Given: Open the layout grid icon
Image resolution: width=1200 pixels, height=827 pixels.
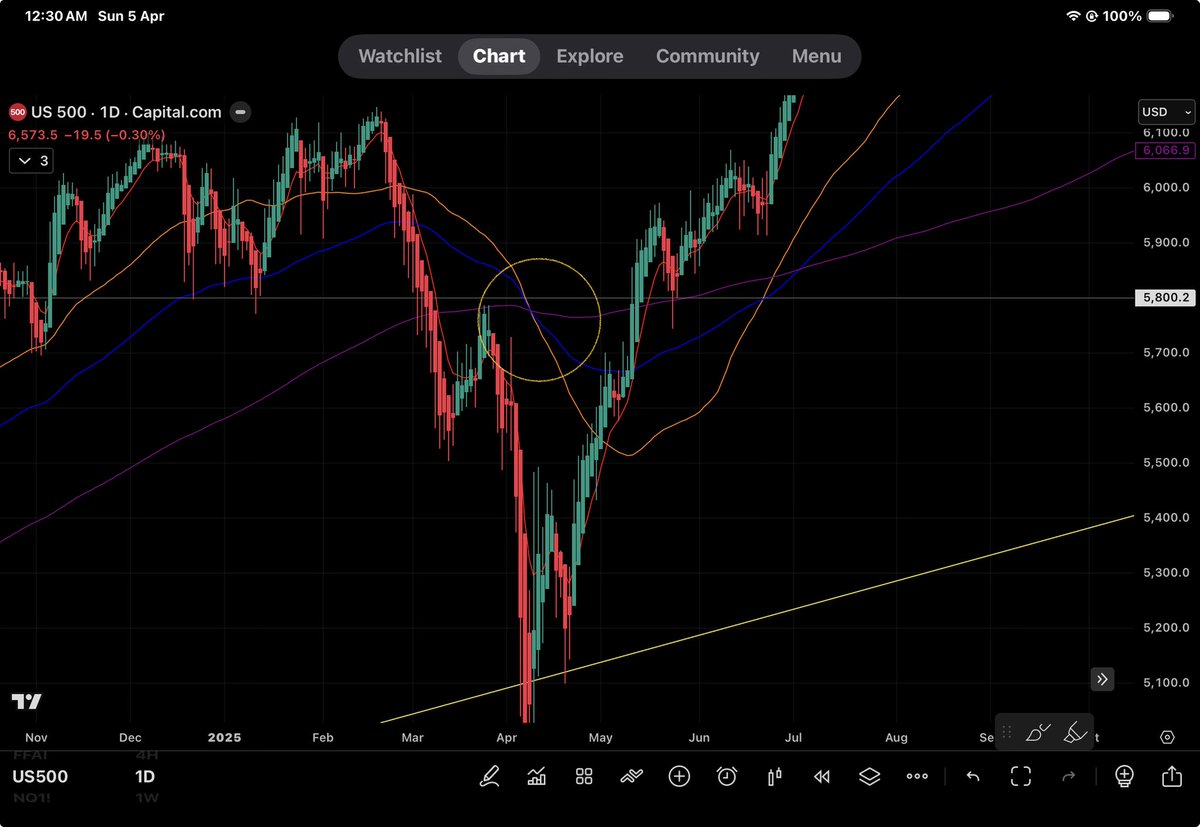Looking at the screenshot, I should pos(585,776).
